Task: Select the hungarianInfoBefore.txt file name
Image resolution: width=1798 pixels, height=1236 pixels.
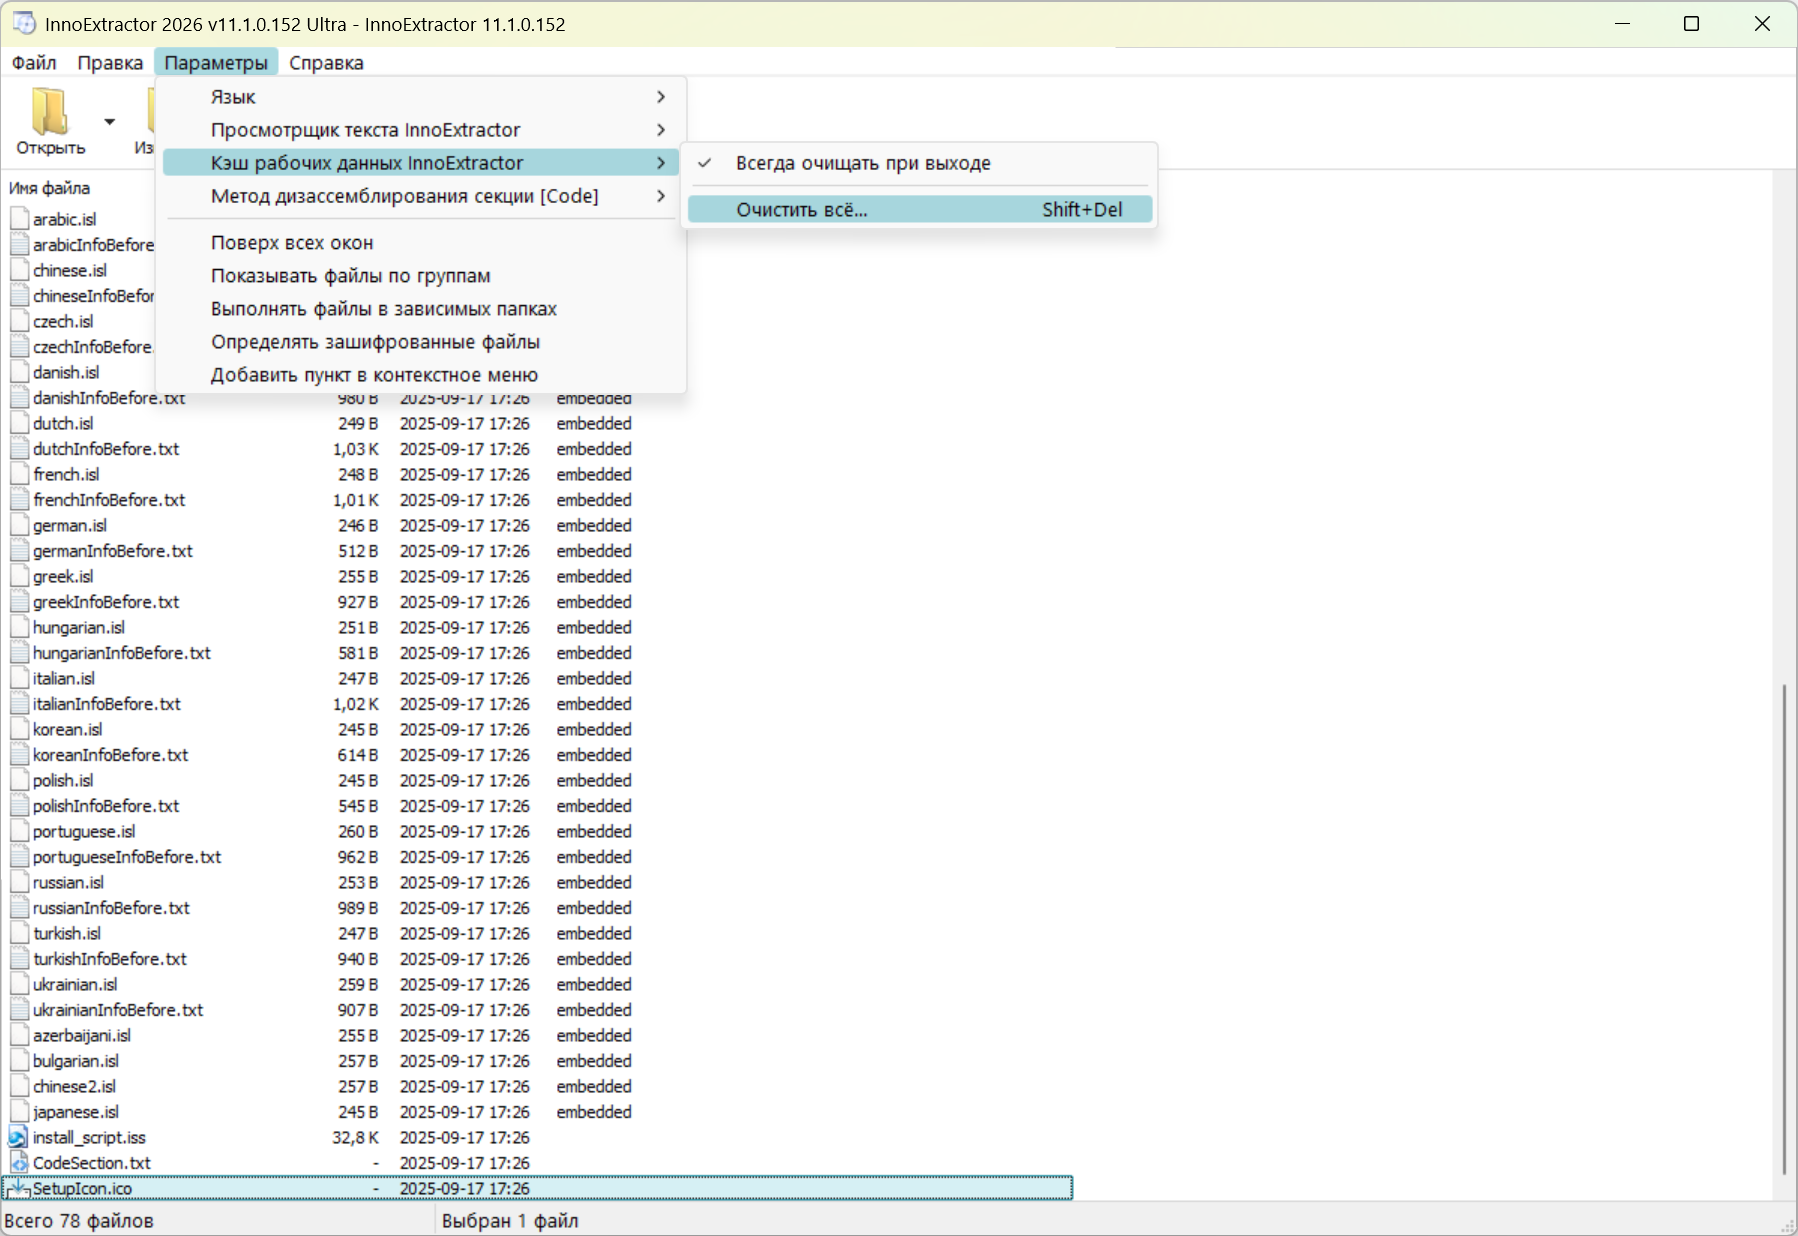Action: coord(122,653)
